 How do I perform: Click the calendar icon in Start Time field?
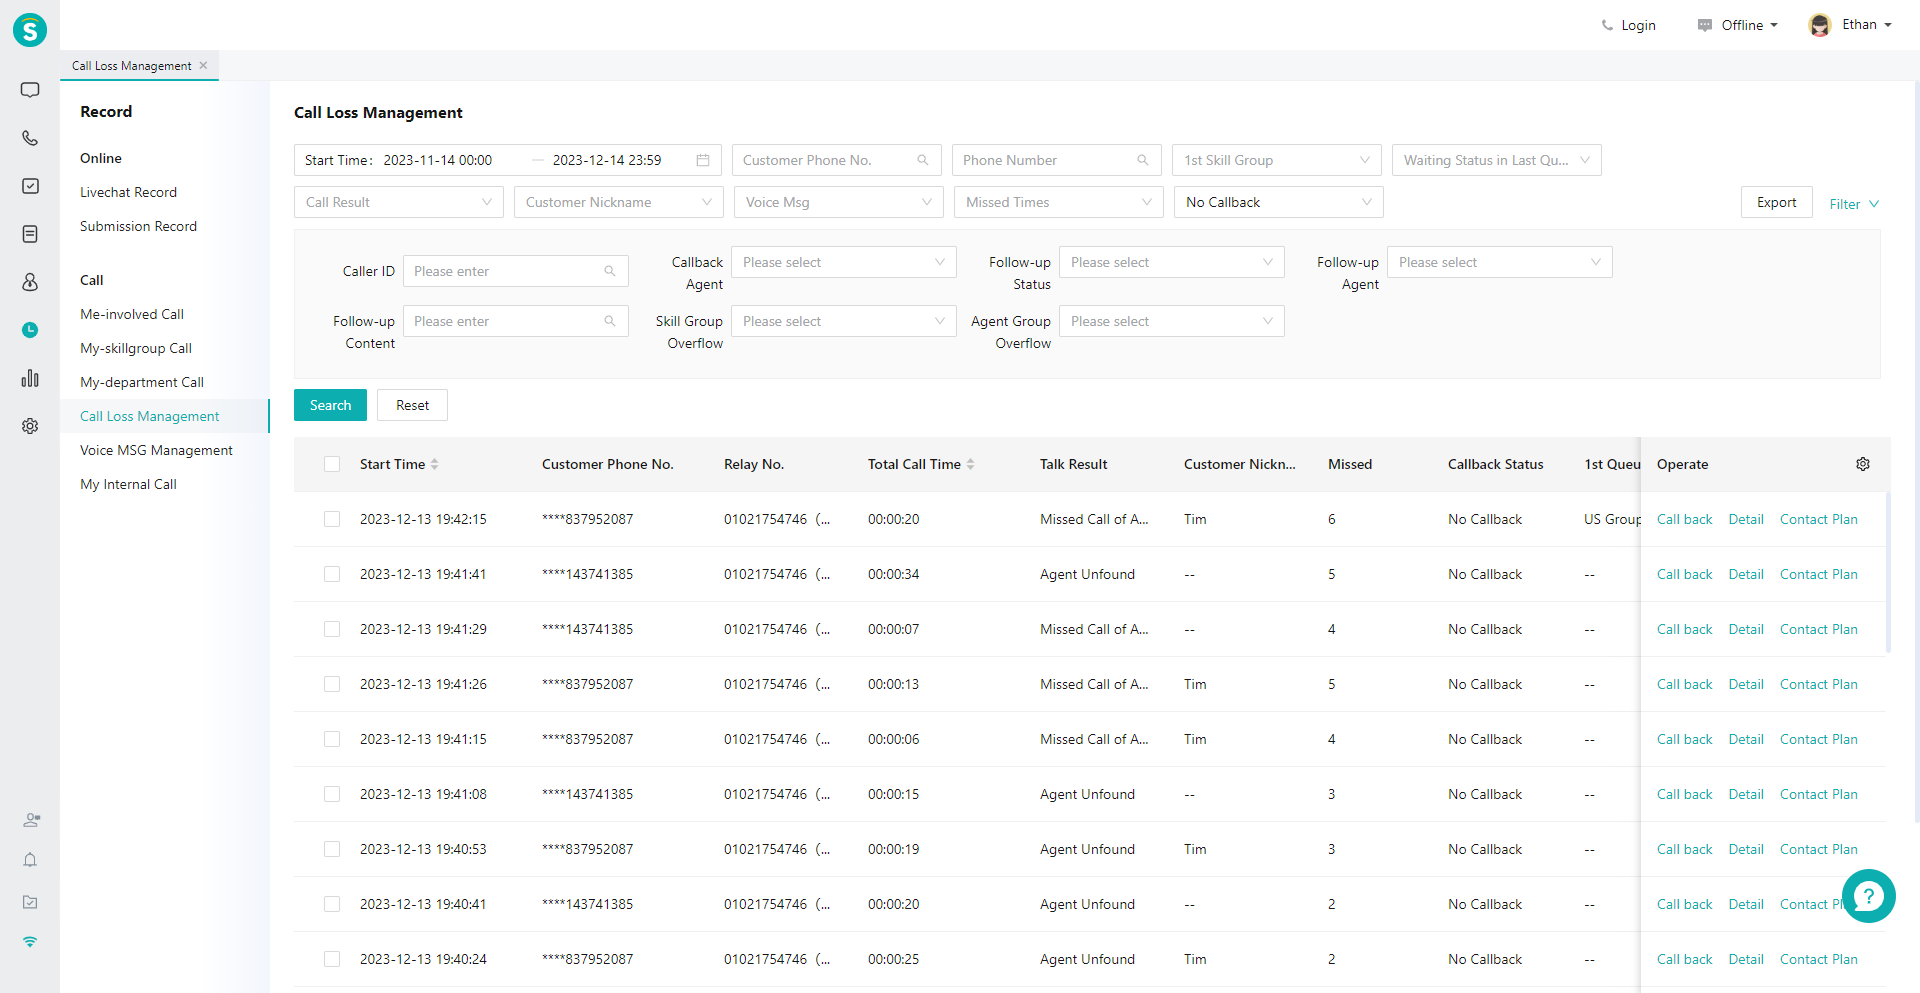pyautogui.click(x=703, y=160)
